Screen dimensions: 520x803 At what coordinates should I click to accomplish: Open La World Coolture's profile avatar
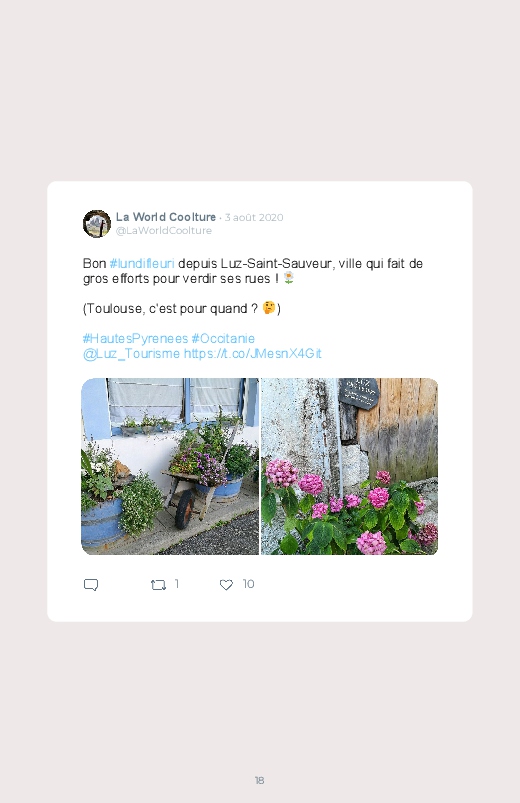(97, 224)
